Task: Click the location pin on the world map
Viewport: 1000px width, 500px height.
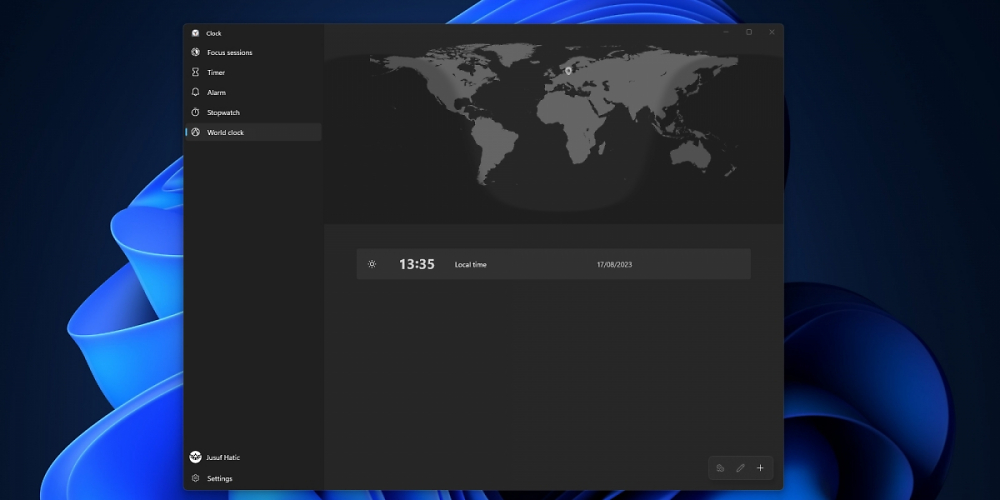Action: pyautogui.click(x=568, y=71)
